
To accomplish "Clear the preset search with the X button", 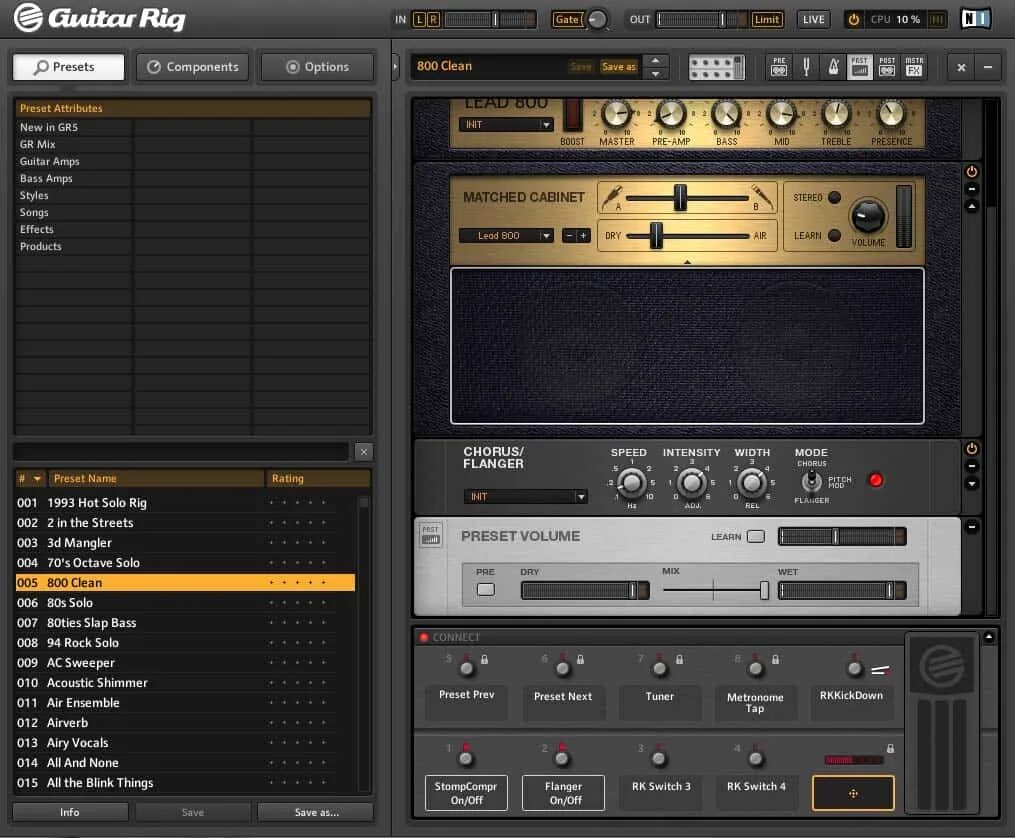I will (364, 452).
